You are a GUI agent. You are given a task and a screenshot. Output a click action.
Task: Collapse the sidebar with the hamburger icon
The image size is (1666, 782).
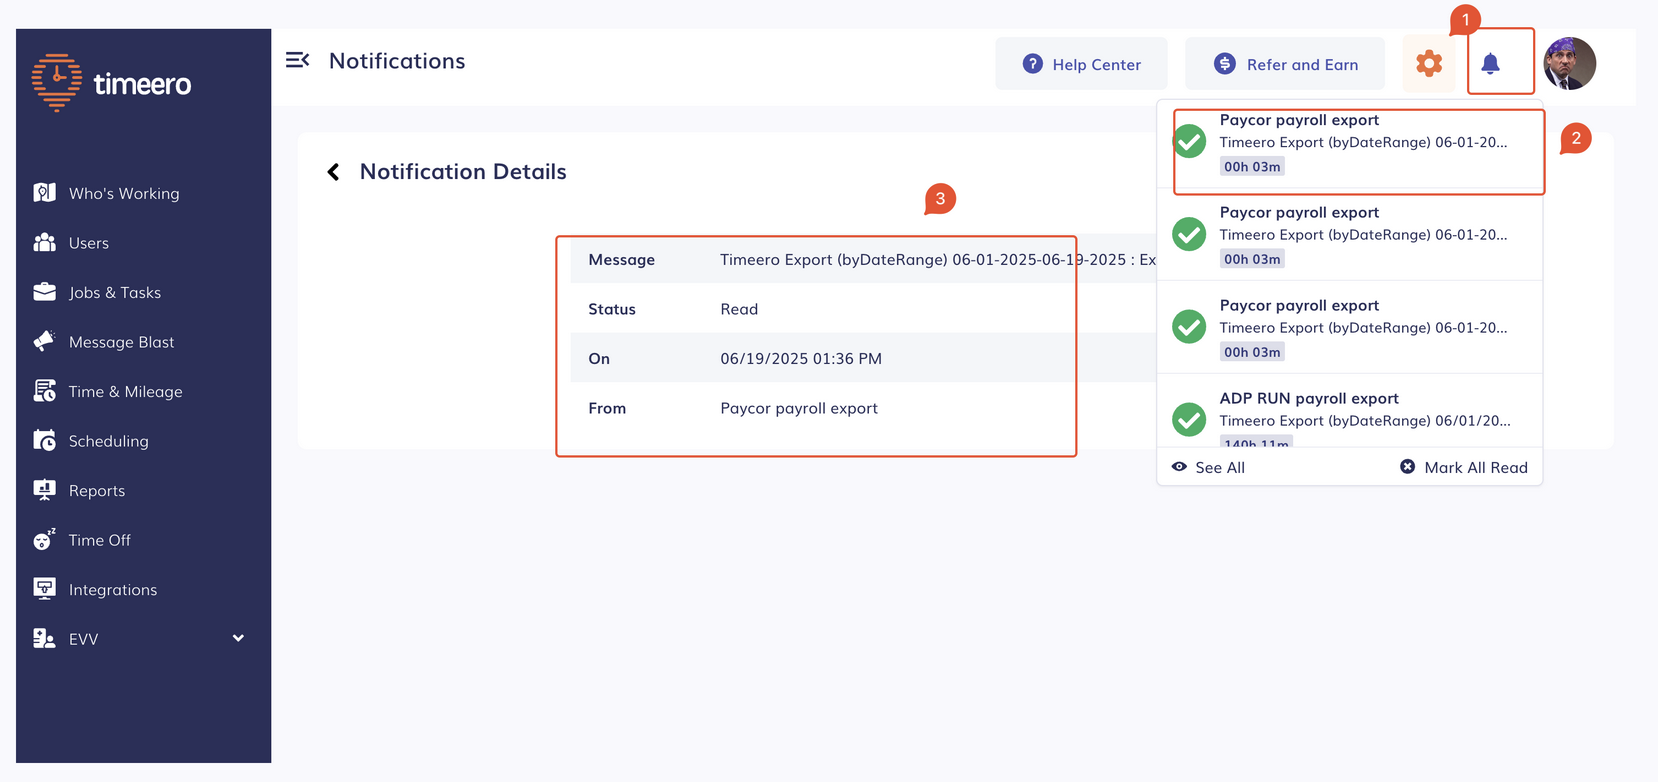[x=297, y=60]
